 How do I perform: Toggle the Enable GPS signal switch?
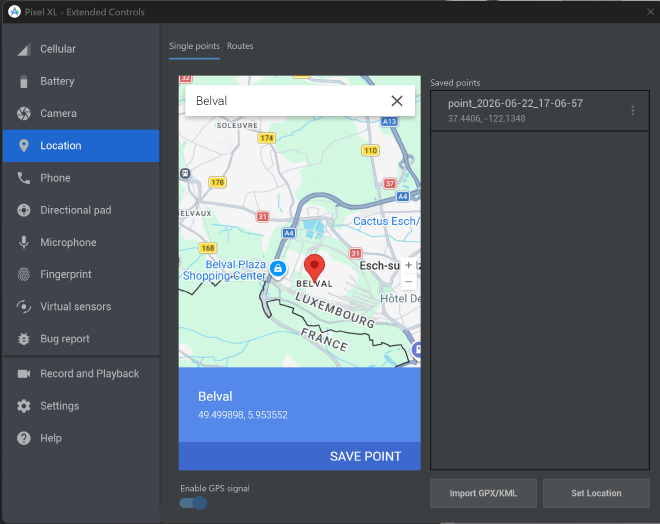[x=193, y=503]
